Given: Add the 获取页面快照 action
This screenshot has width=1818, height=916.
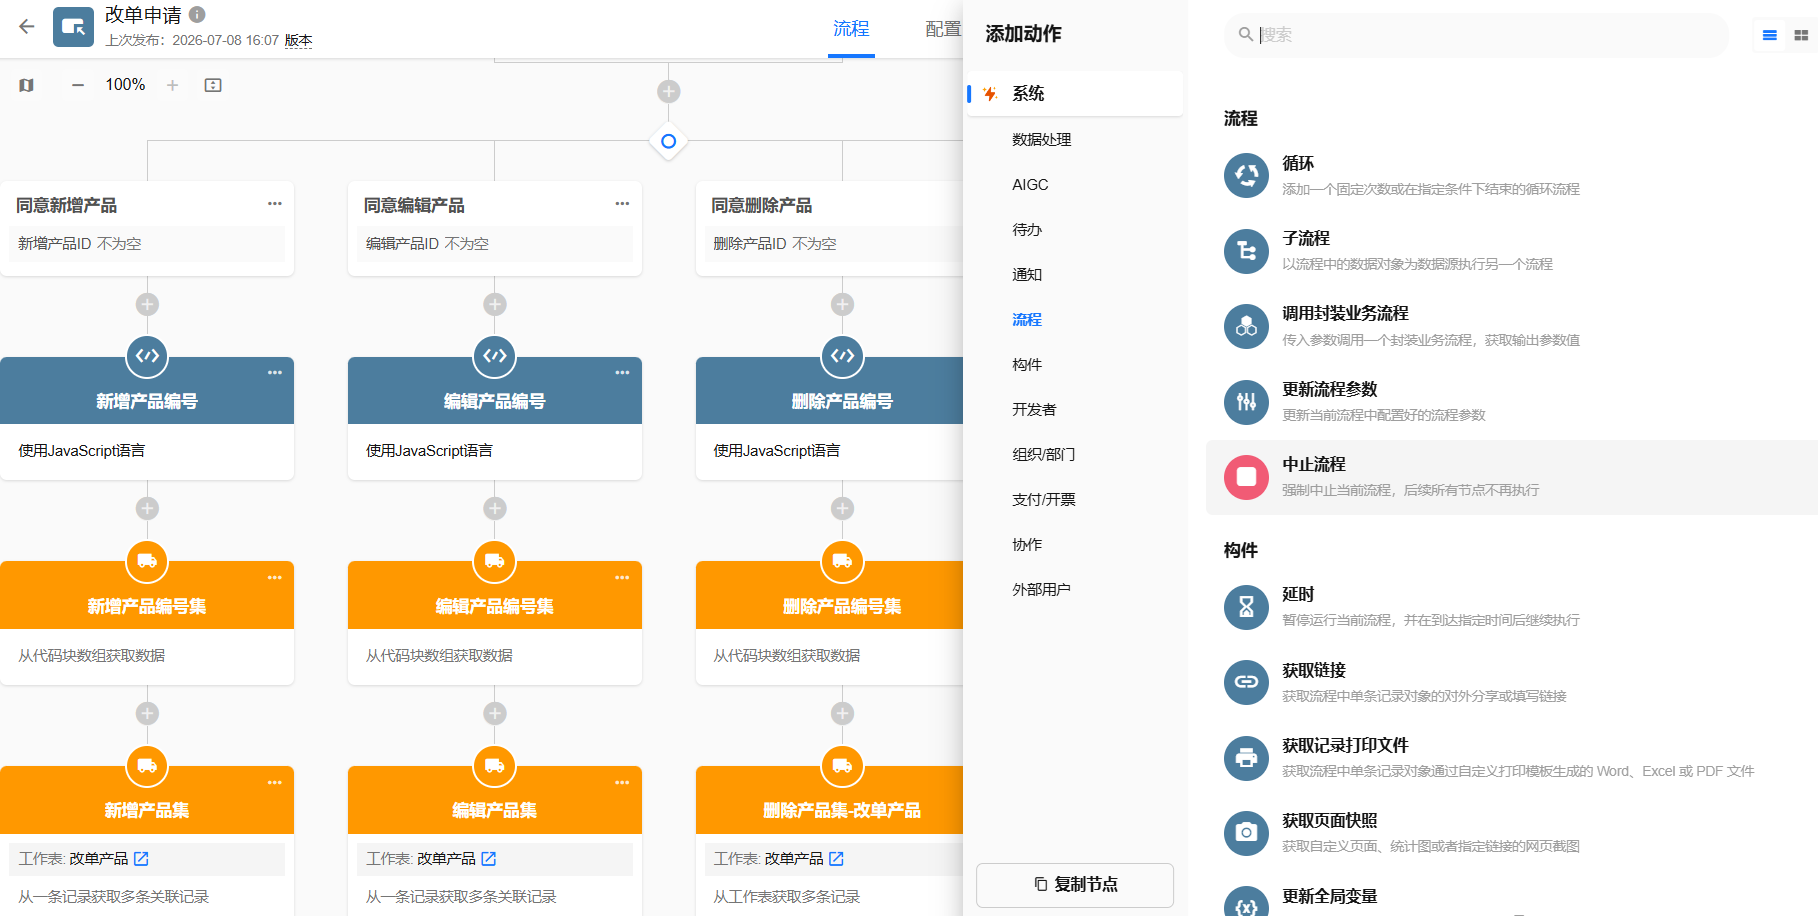Looking at the screenshot, I should tap(1511, 833).
